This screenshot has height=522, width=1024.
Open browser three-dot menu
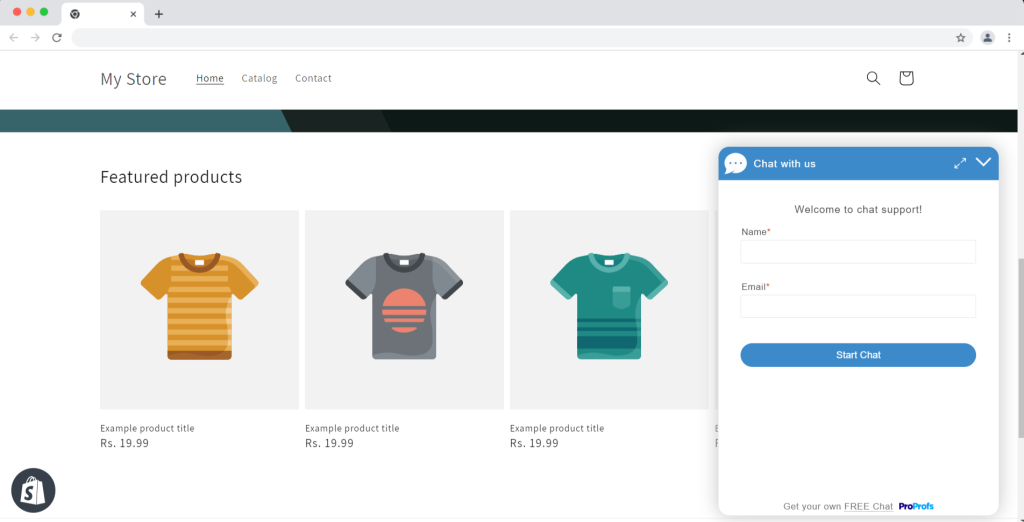1009,38
